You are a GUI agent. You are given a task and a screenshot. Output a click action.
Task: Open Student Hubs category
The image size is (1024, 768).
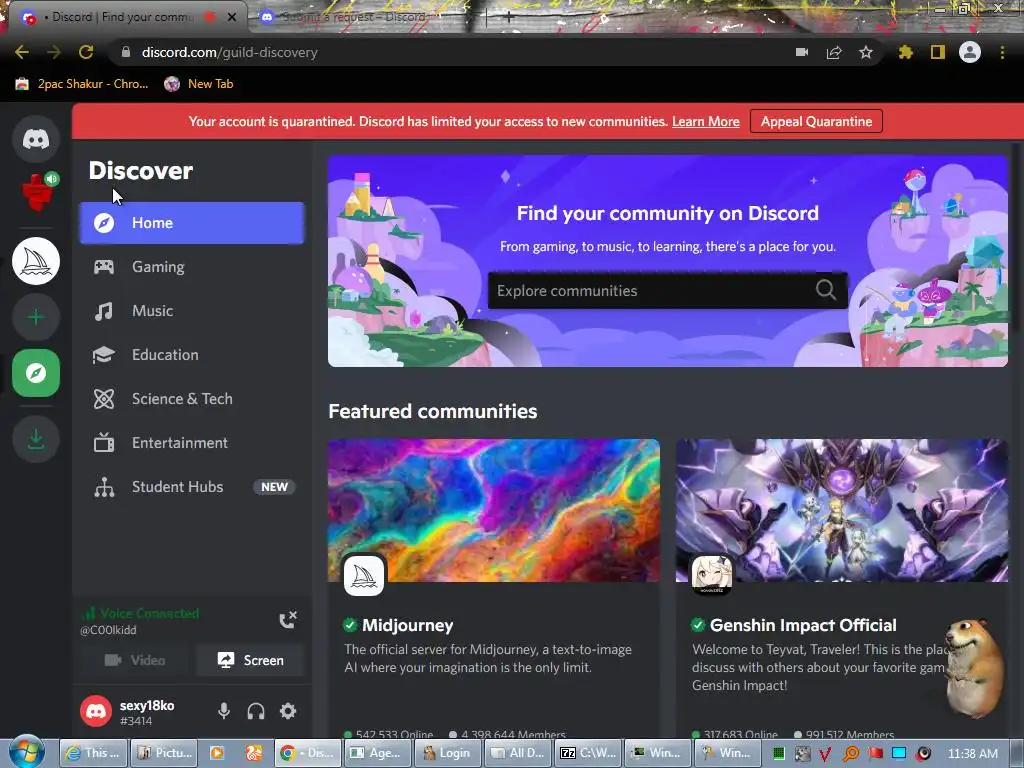(x=192, y=487)
